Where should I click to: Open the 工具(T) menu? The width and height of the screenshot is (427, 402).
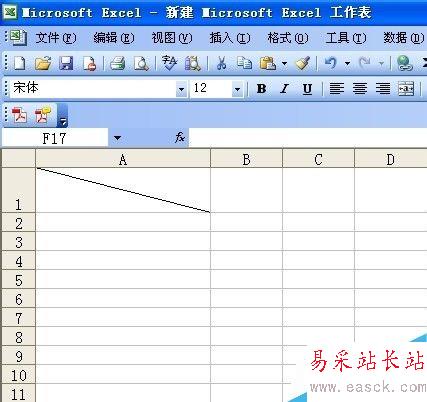(346, 38)
